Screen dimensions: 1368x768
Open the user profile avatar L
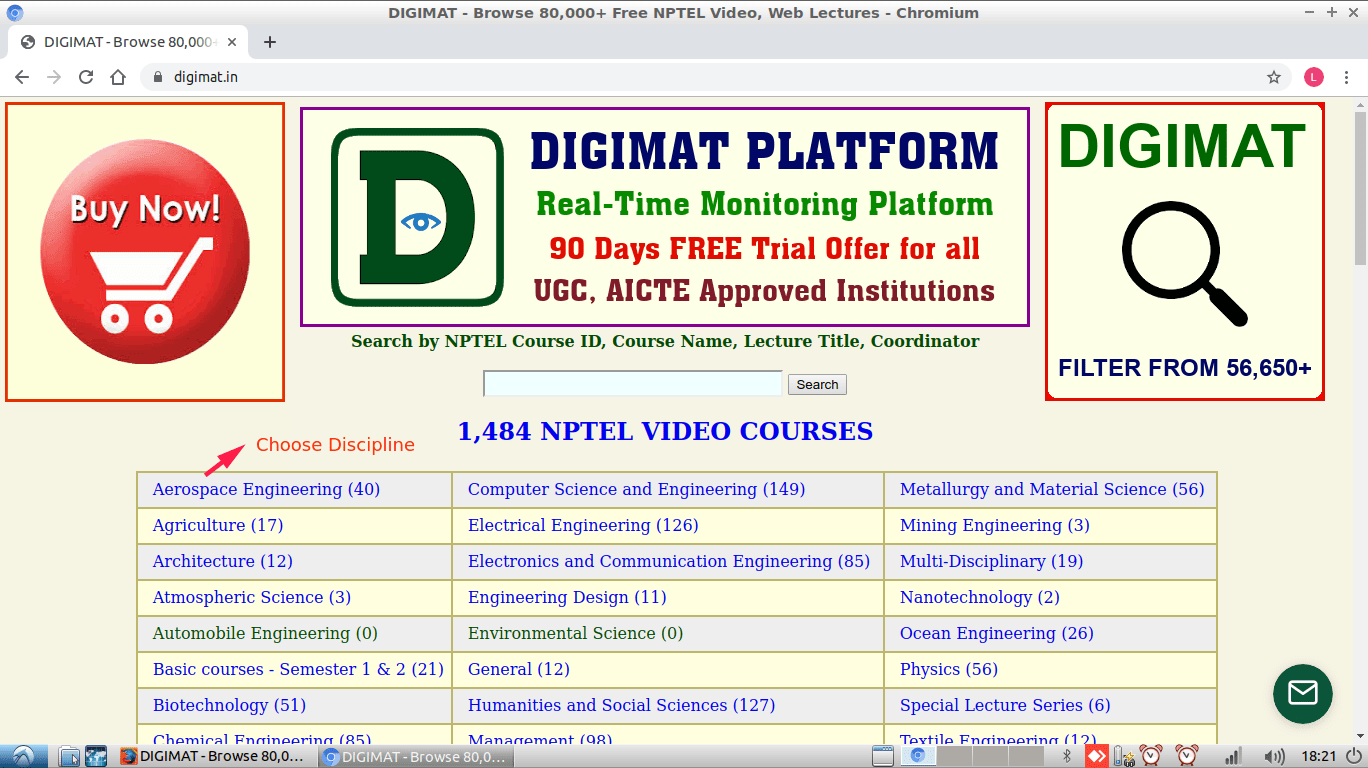point(1314,77)
